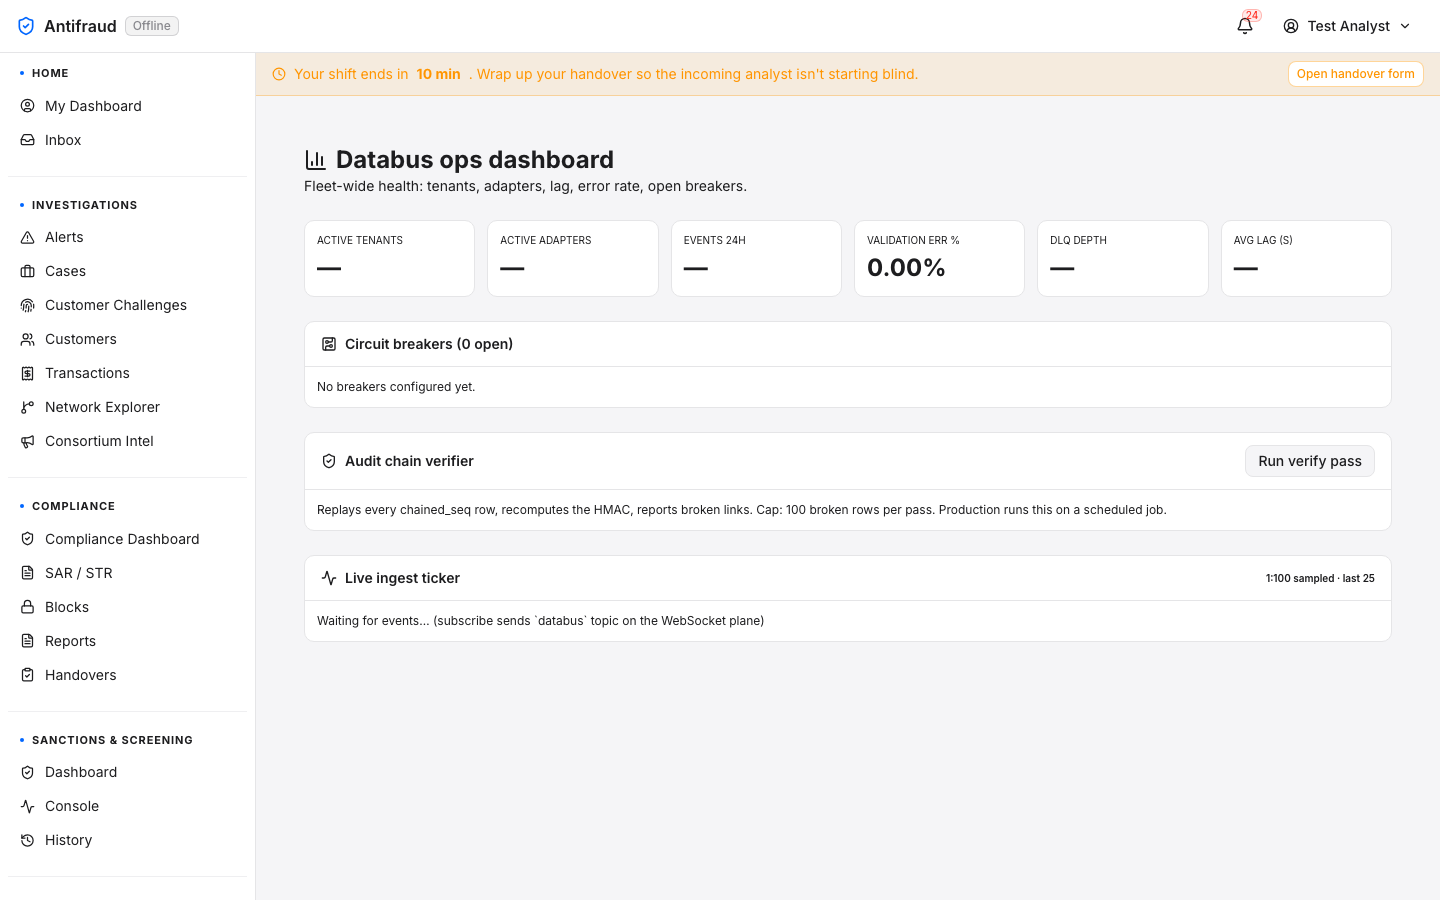Click the INVESTIGATIONS section header
Image resolution: width=1440 pixels, height=900 pixels.
click(x=84, y=205)
